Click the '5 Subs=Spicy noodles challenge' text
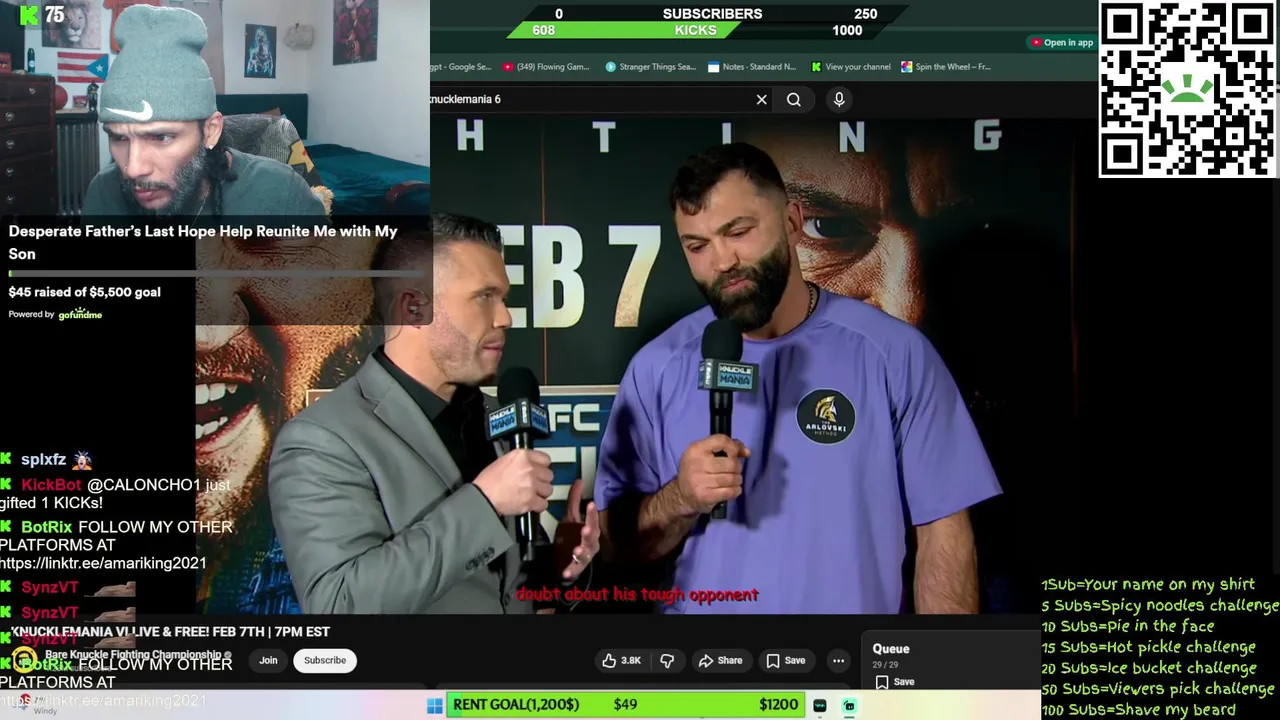Image resolution: width=1280 pixels, height=720 pixels. coord(1160,605)
